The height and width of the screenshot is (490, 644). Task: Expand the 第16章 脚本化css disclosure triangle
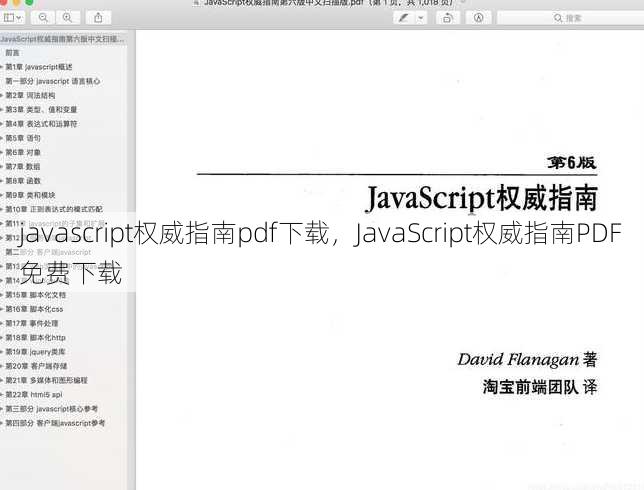tap(2, 309)
